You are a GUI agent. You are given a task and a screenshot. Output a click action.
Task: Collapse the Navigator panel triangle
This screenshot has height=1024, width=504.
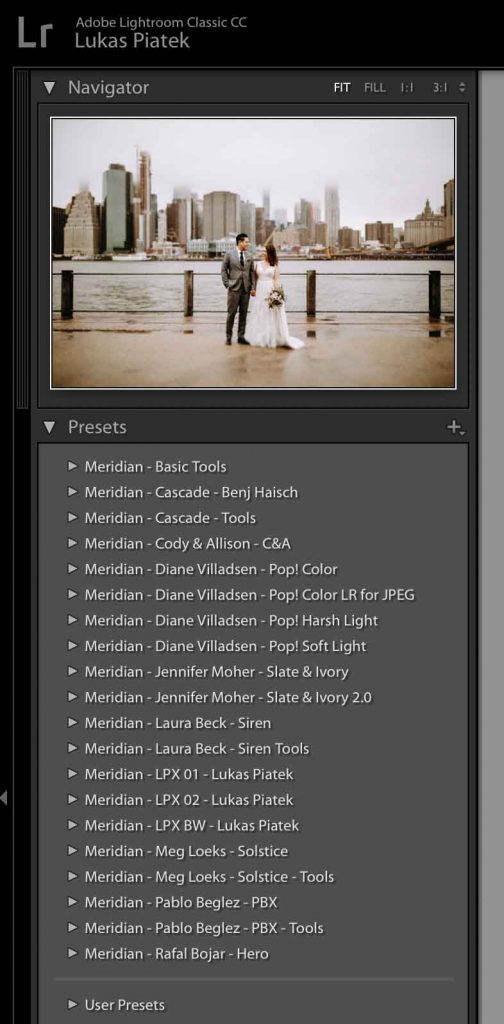(49, 88)
